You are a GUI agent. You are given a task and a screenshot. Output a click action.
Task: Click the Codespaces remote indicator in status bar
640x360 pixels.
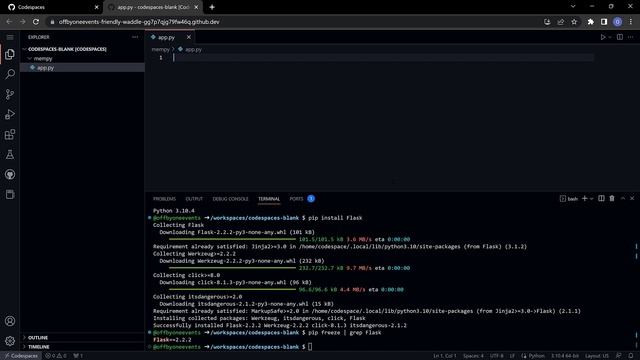coord(21,356)
